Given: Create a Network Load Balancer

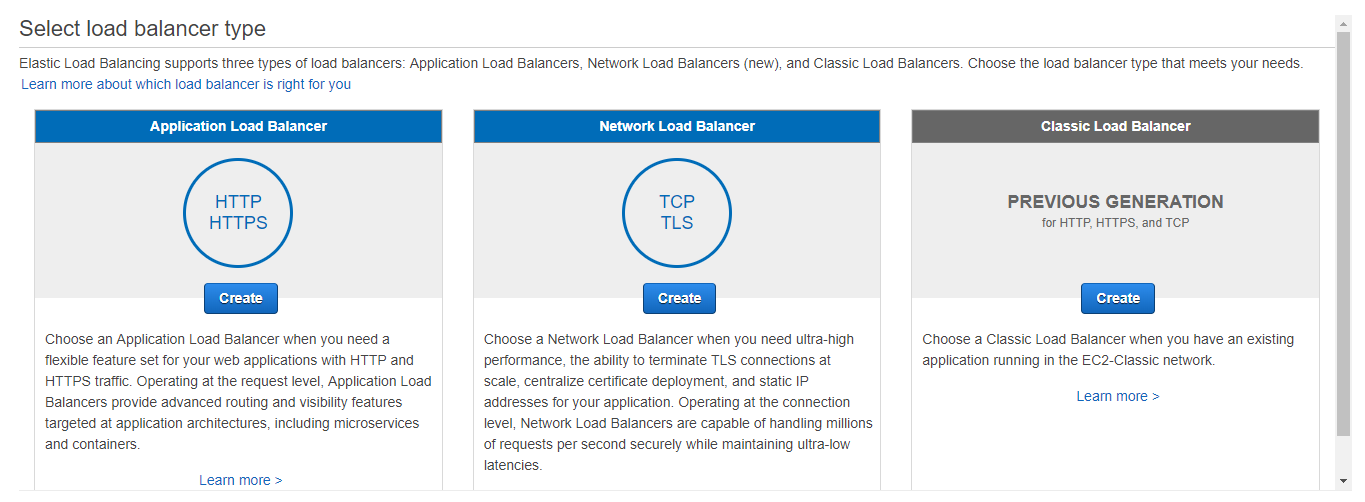Looking at the screenshot, I should tap(680, 298).
